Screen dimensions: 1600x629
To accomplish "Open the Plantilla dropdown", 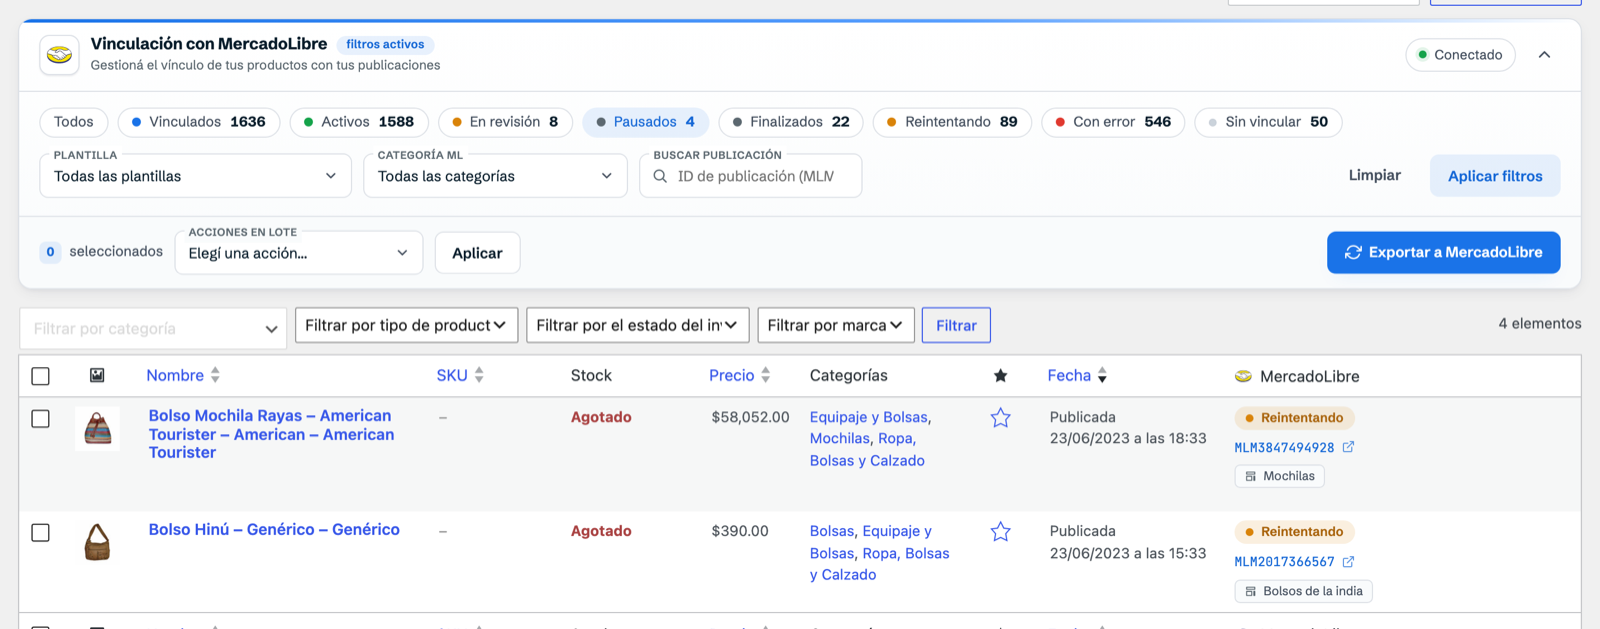I will [196, 176].
